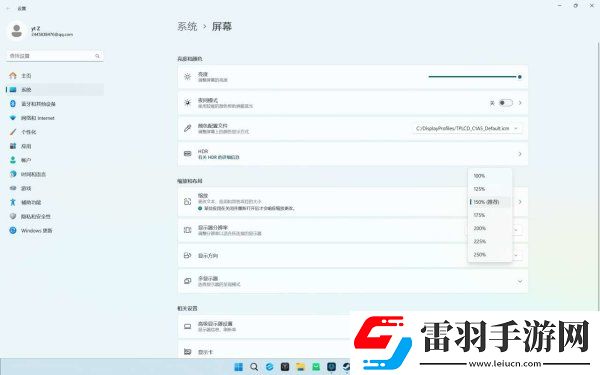Open the 显示器分辨率 resolution dropdown arrow
The height and width of the screenshot is (375, 600).
[x=517, y=230]
